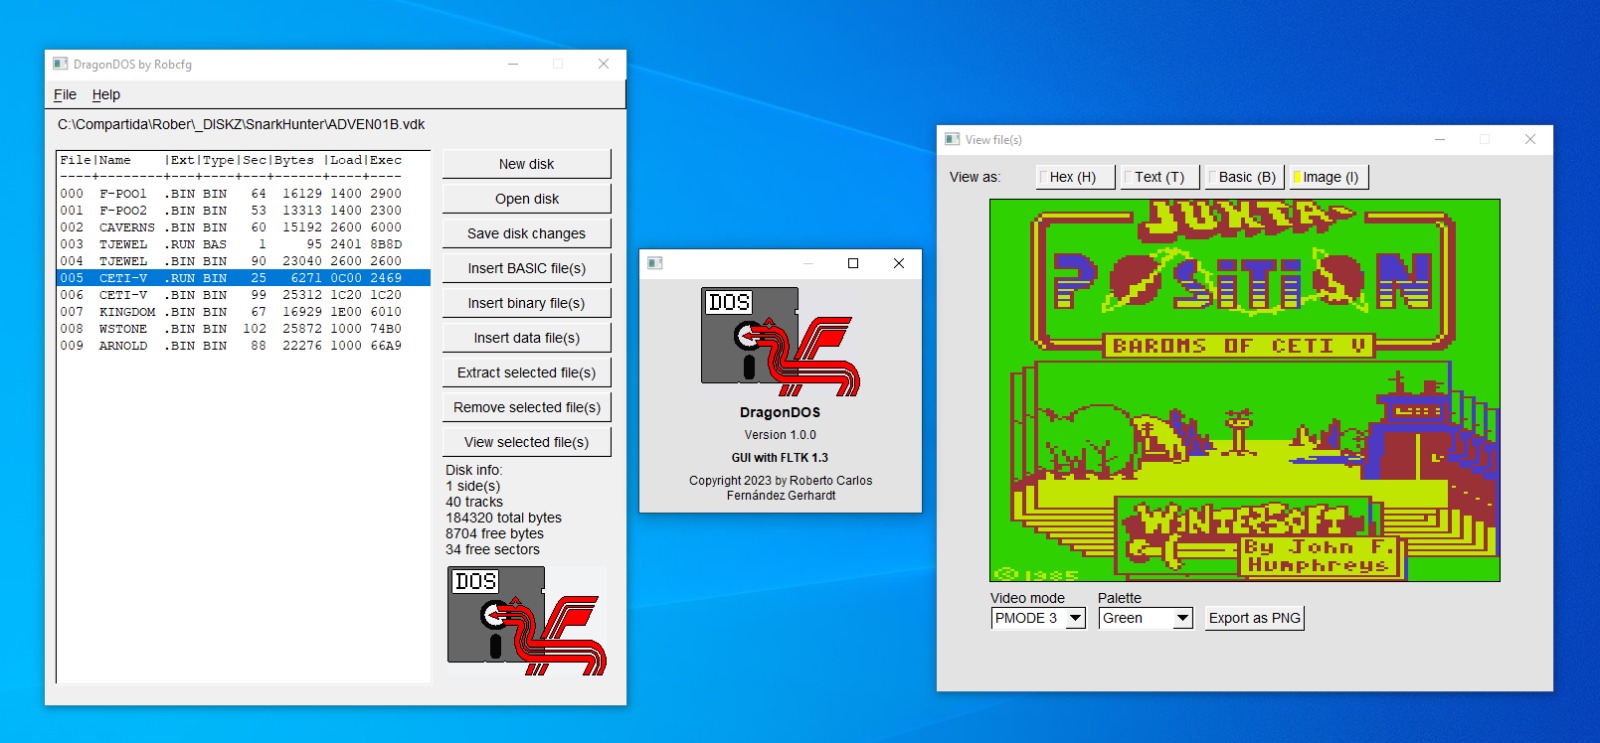This screenshot has height=743, width=1600.
Task: Click View selected file(s)
Action: pyautogui.click(x=527, y=442)
